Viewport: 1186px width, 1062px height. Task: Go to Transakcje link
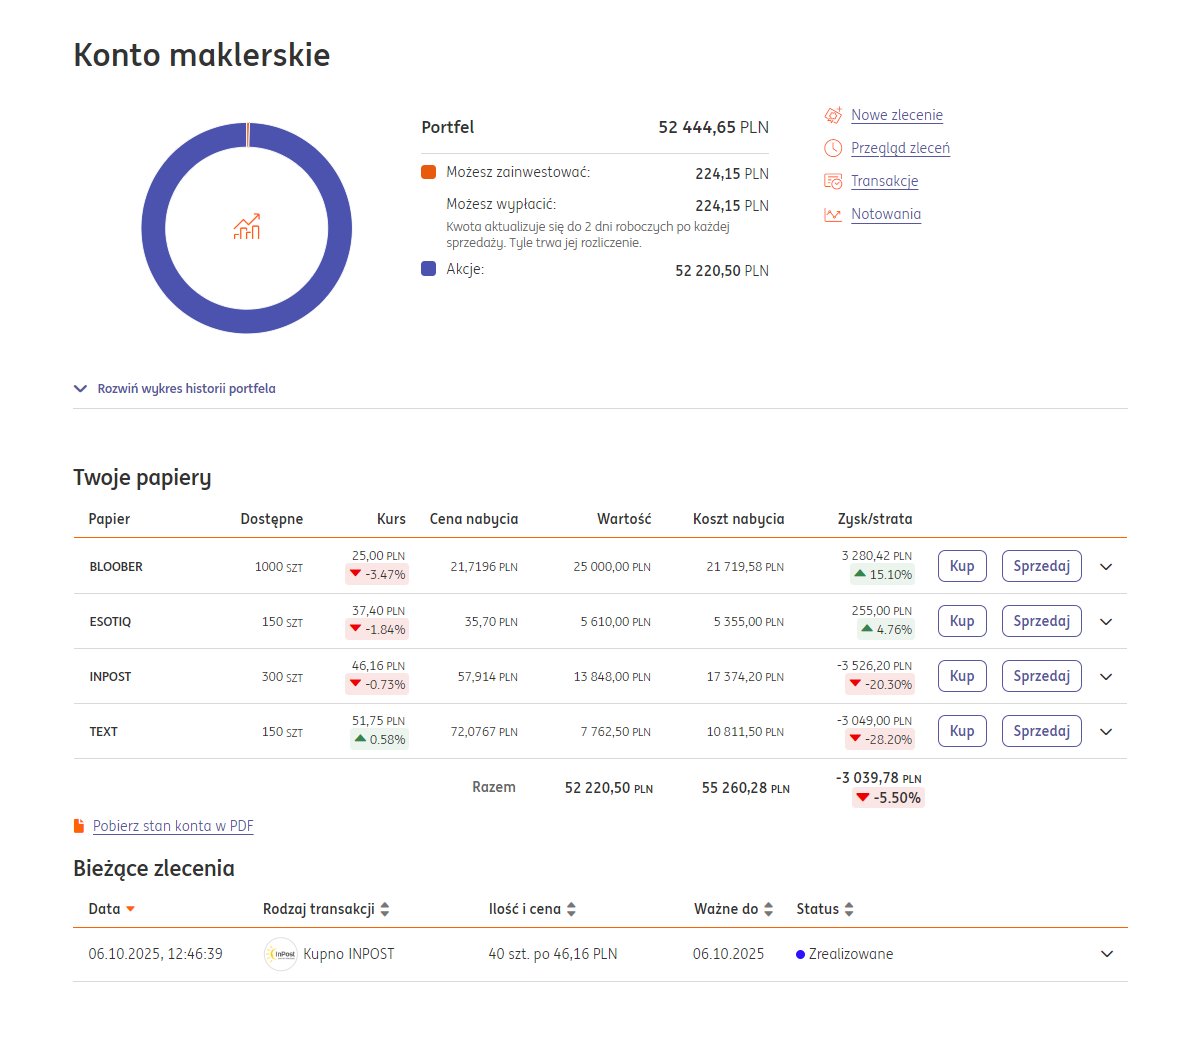tap(884, 182)
